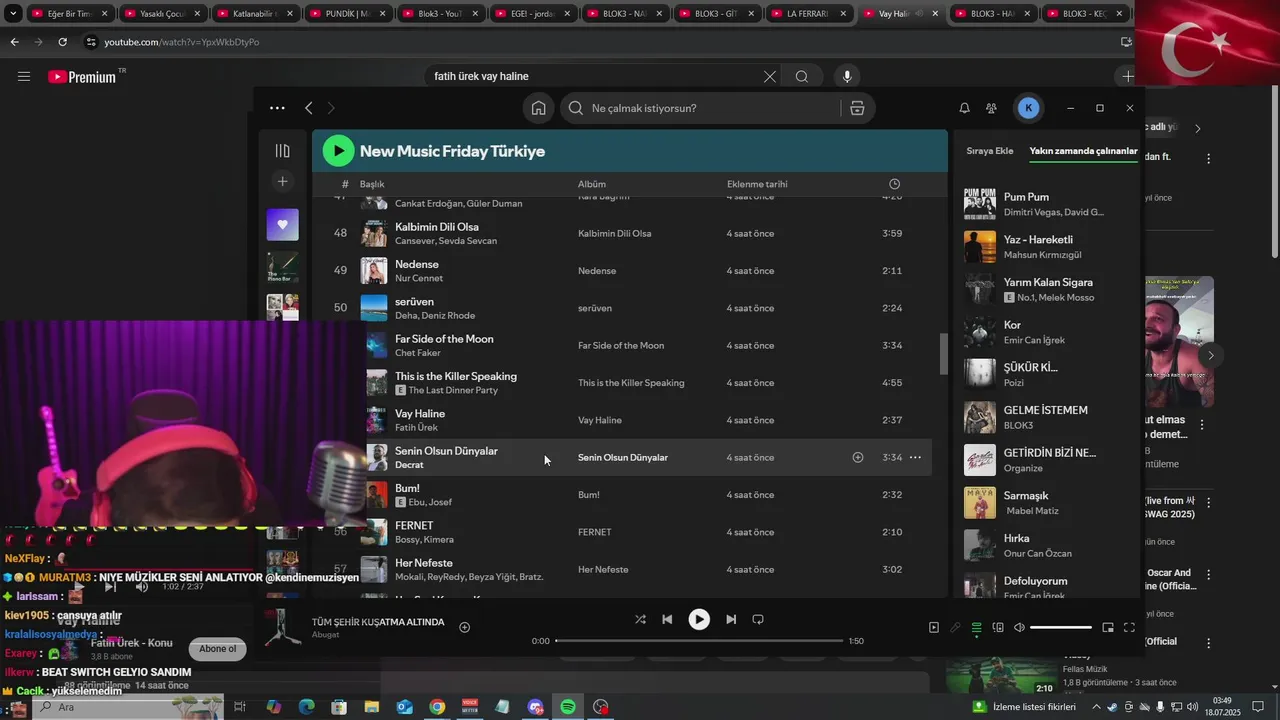Open Spotify Browse icon beside search field

tap(857, 108)
